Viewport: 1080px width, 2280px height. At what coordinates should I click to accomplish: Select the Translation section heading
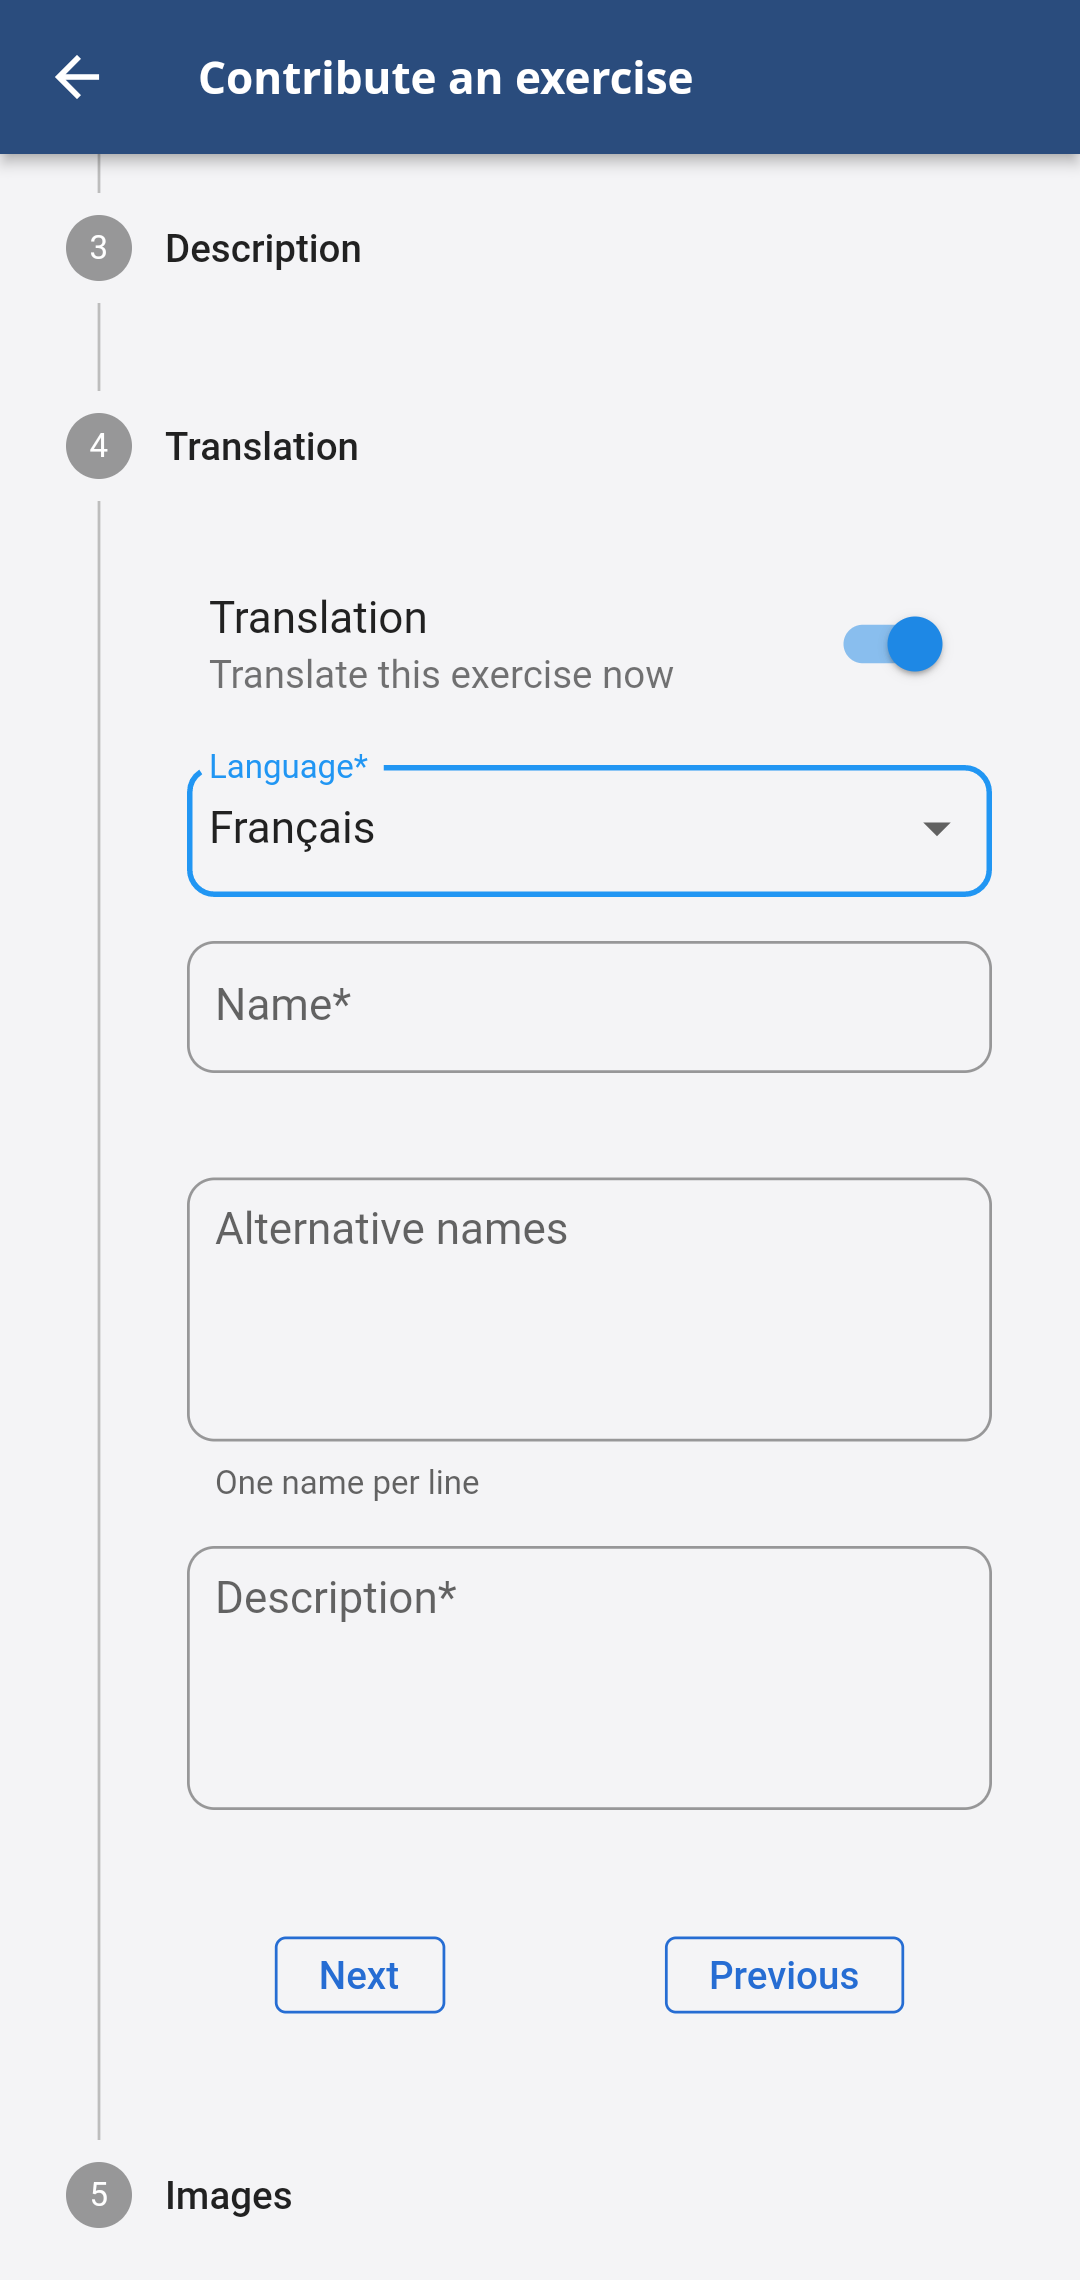coord(318,617)
